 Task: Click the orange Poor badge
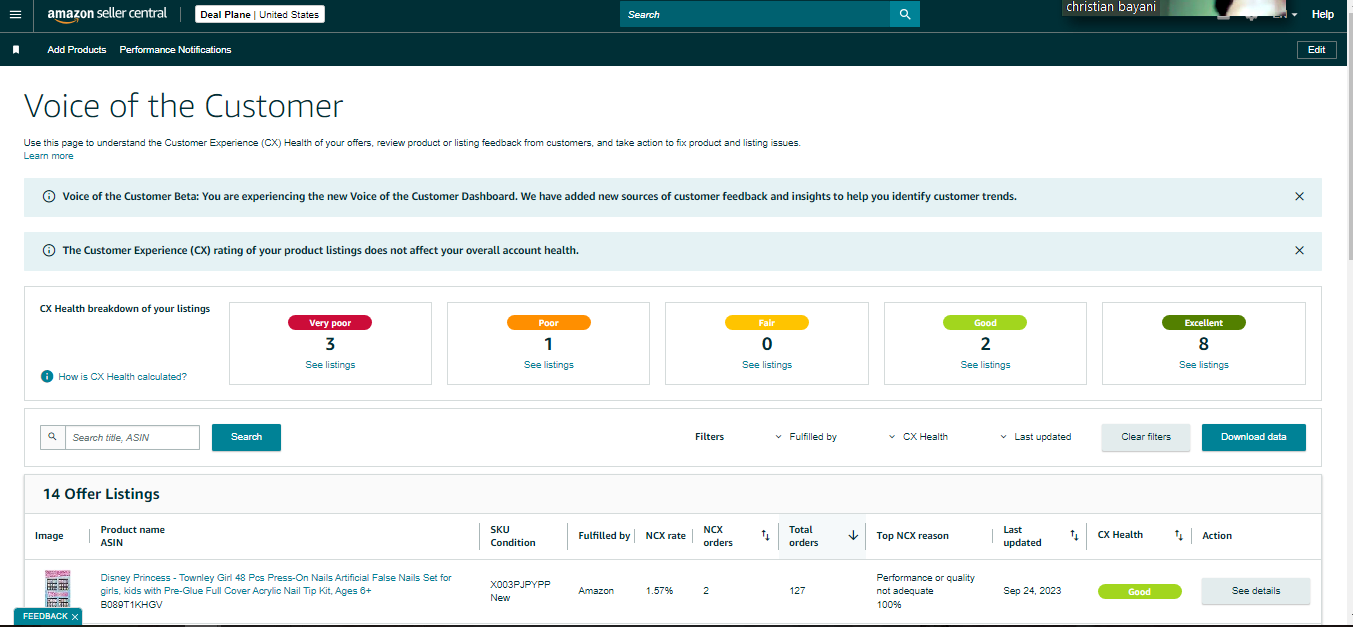click(x=549, y=323)
